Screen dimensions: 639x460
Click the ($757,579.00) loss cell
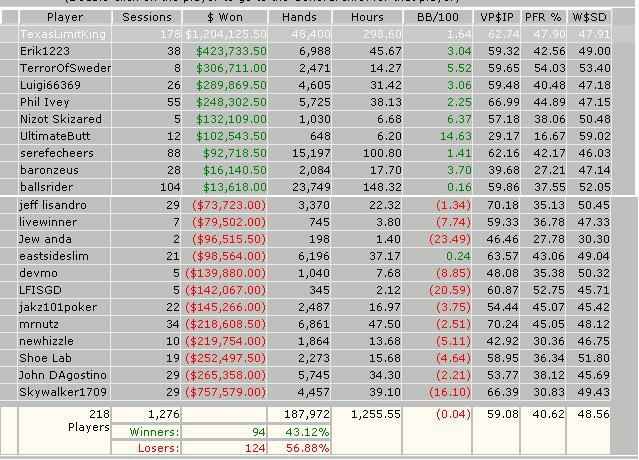click(x=225, y=392)
